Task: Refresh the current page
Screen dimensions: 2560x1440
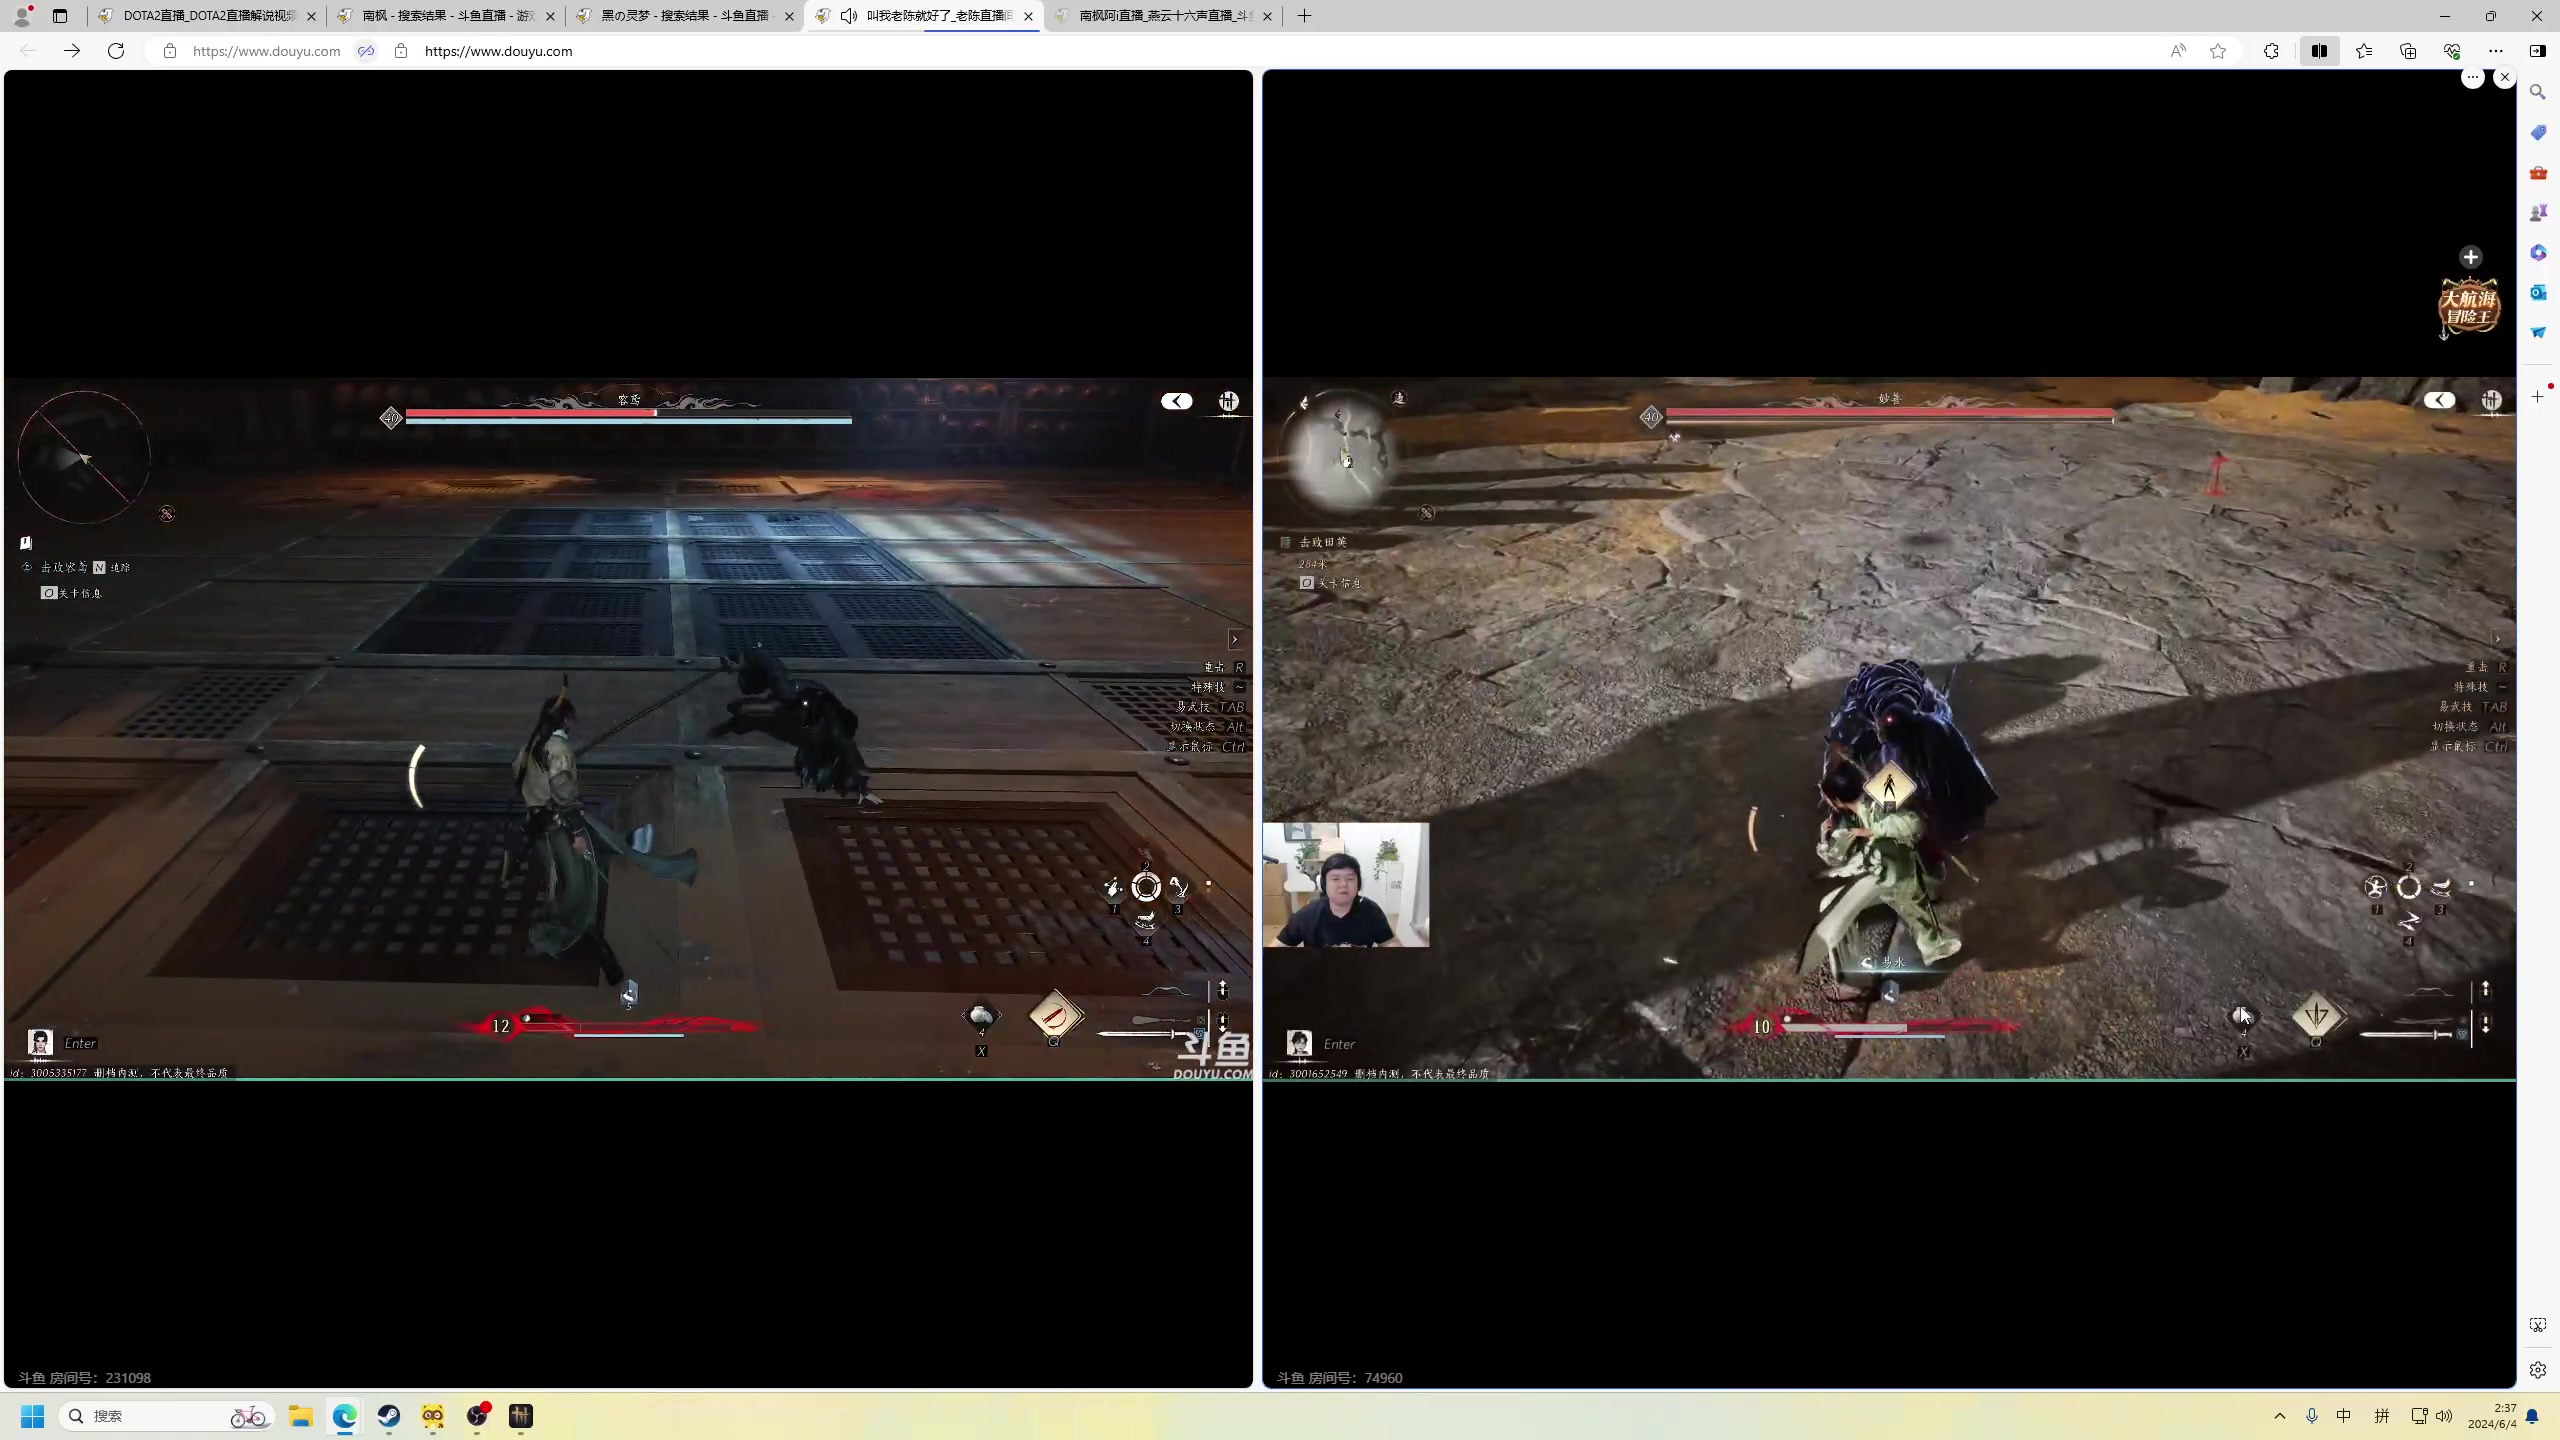Action: [116, 51]
